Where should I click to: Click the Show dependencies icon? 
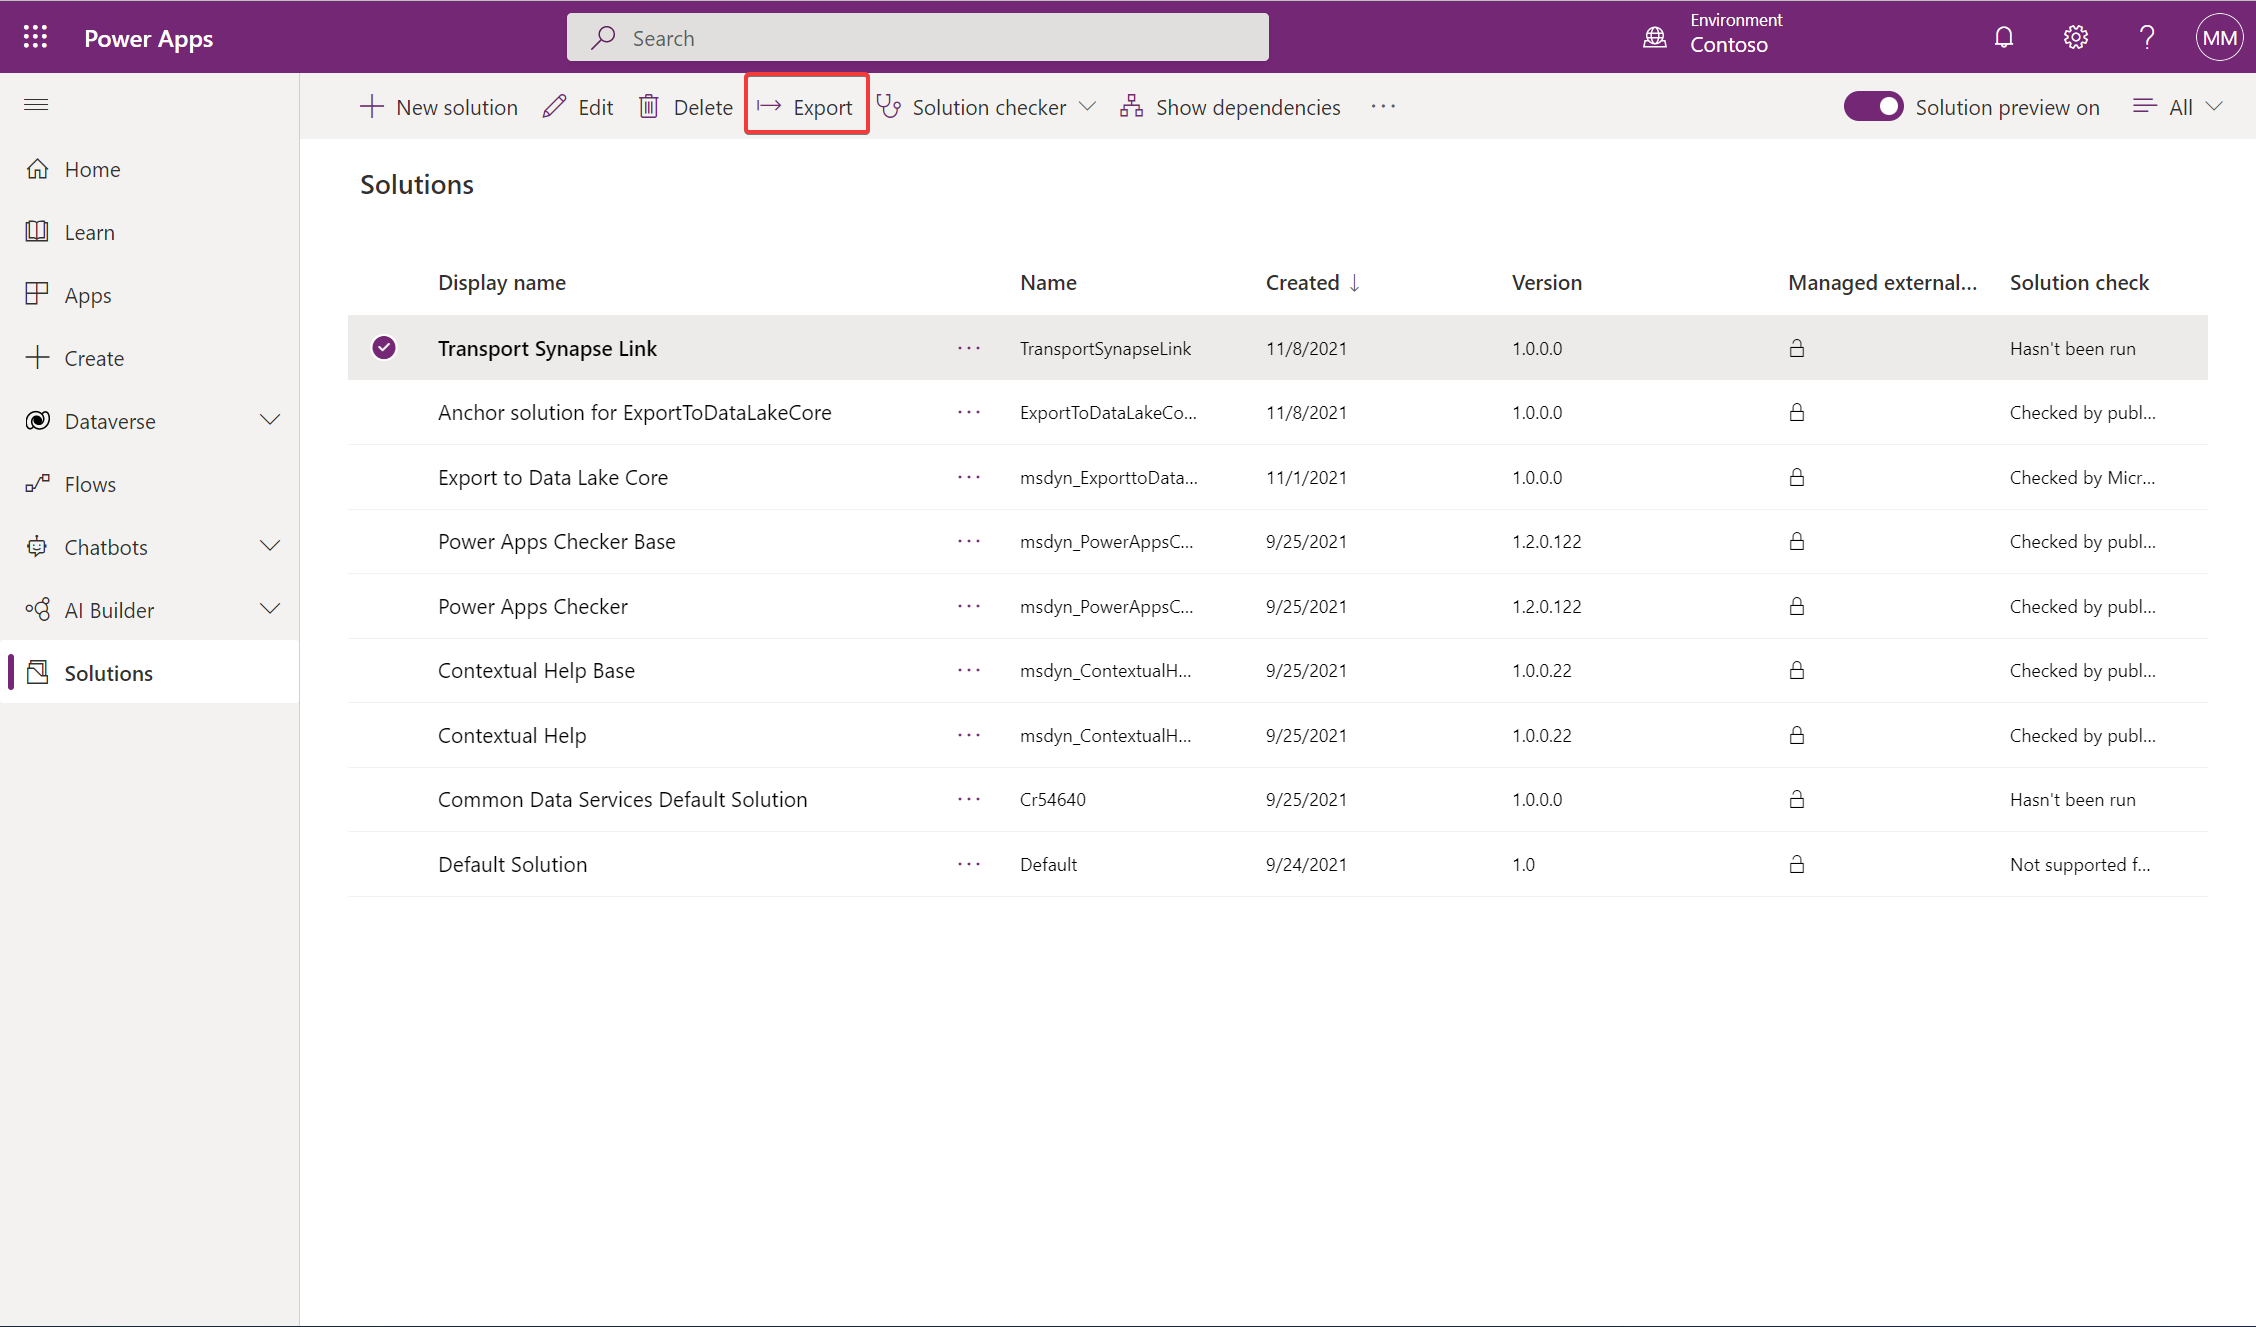pyautogui.click(x=1131, y=106)
